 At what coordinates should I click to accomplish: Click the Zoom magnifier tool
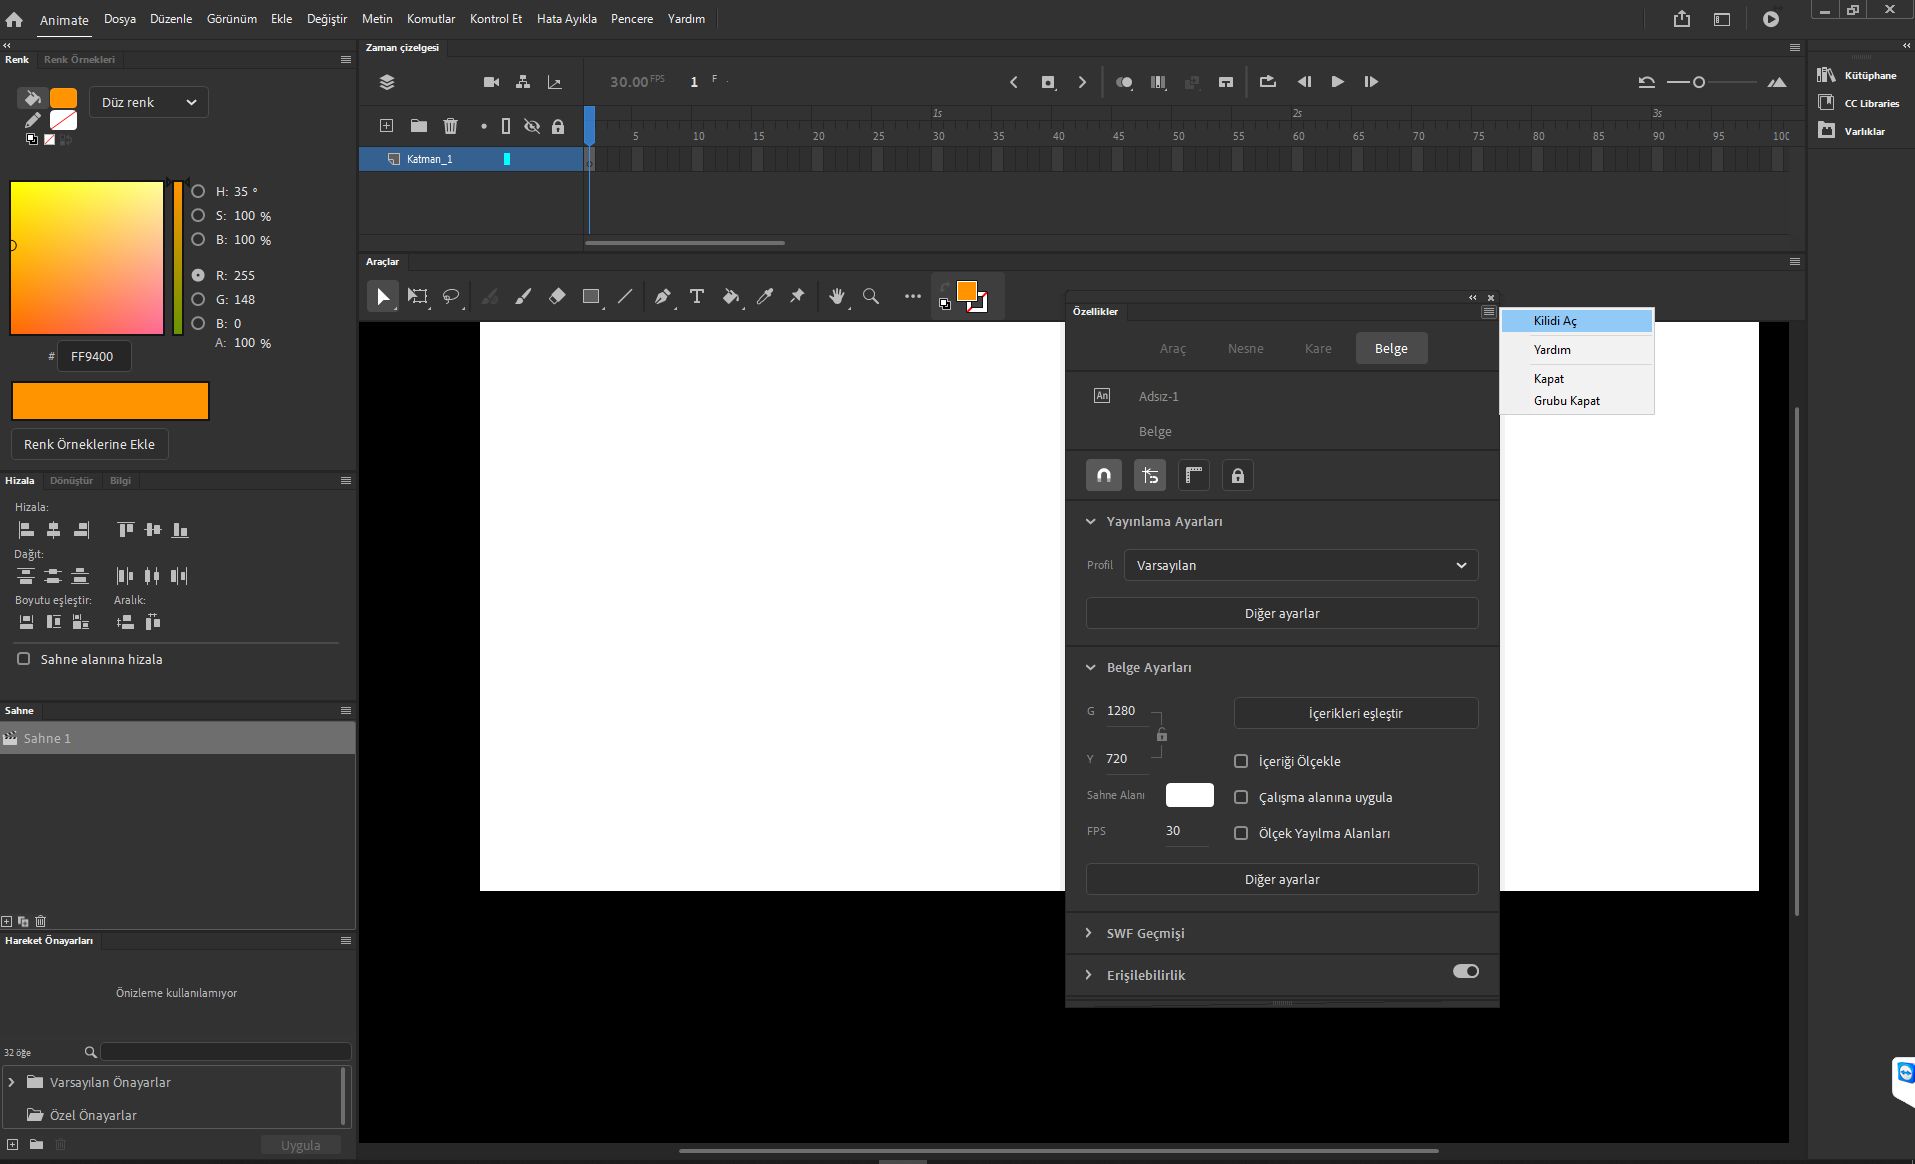tap(871, 296)
